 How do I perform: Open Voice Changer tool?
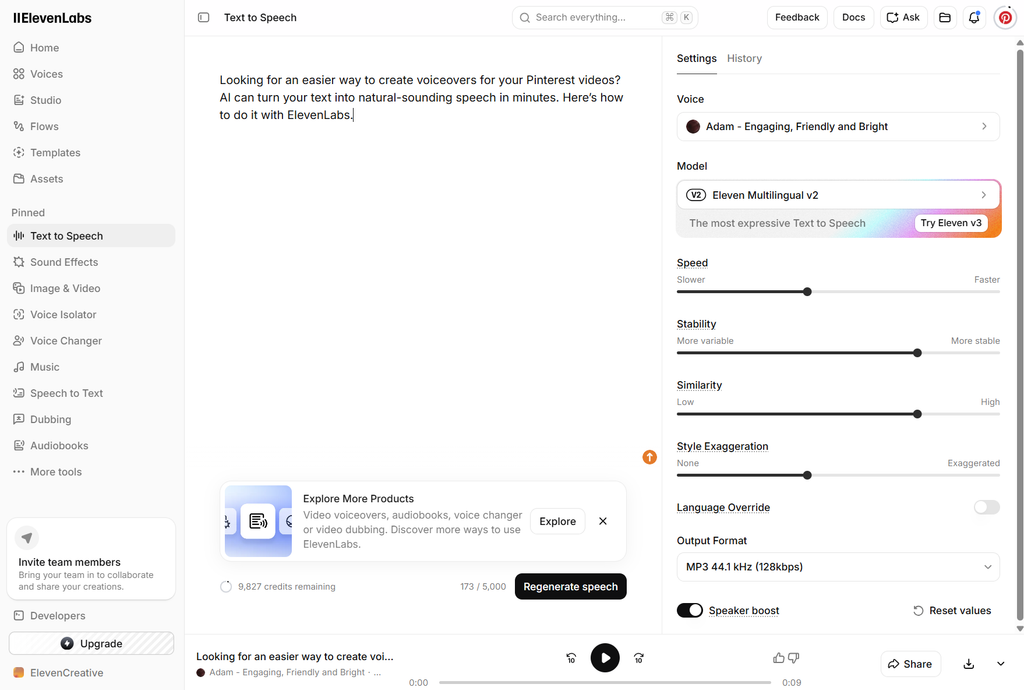pyautogui.click(x=91, y=340)
